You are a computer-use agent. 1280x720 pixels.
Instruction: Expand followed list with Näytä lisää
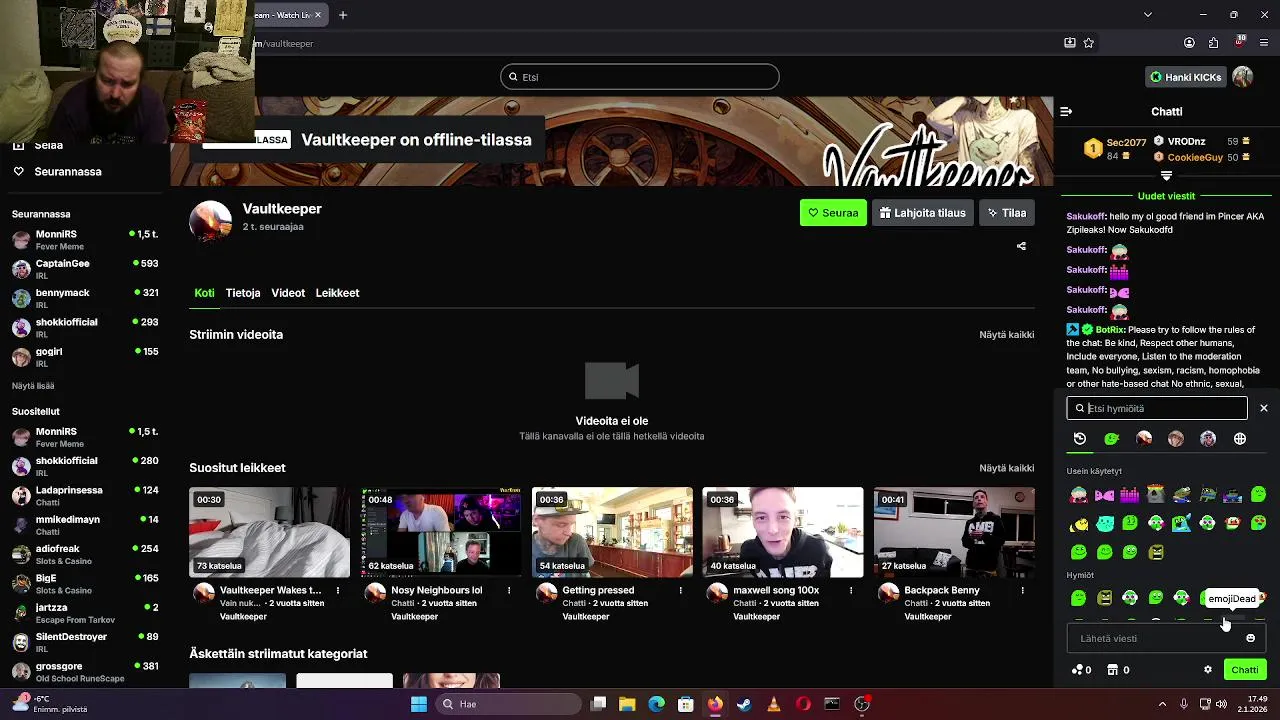click(x=33, y=386)
